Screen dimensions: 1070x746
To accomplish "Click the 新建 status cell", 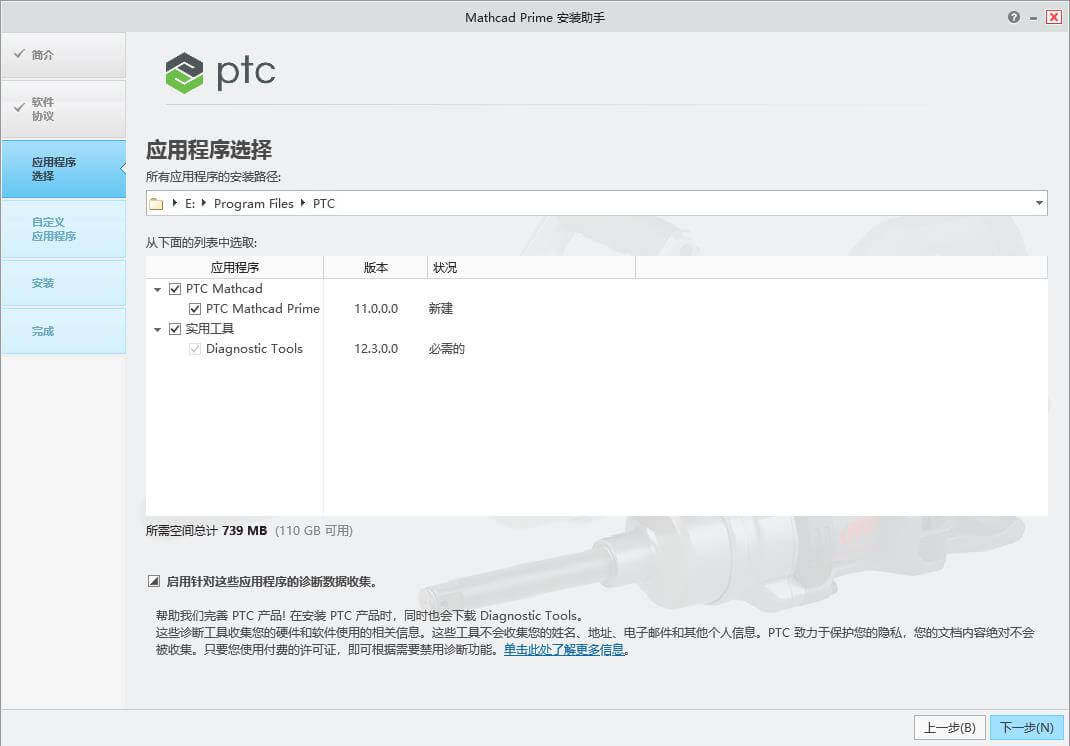I will point(441,309).
